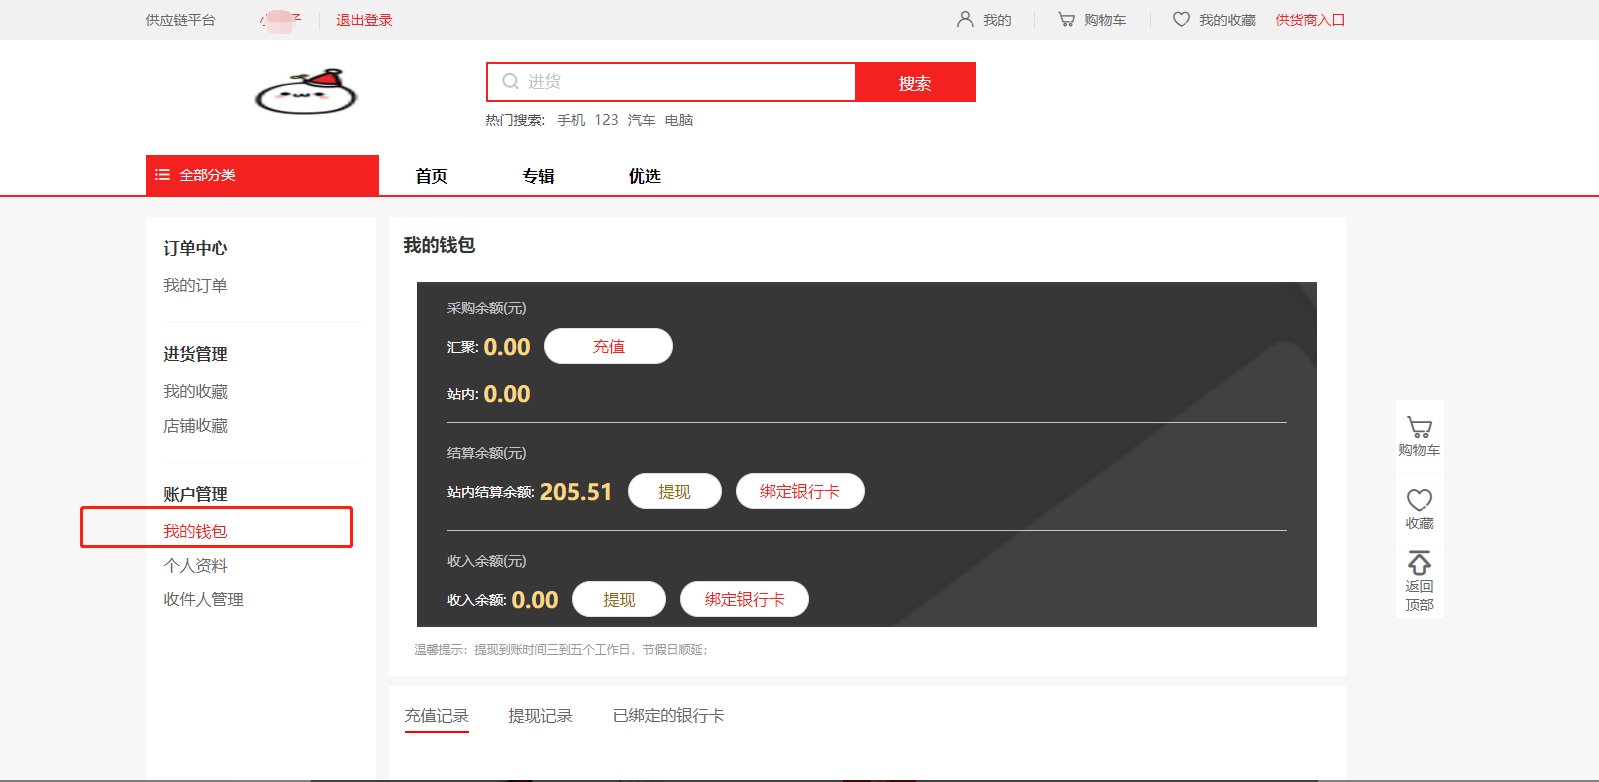Click the 返回顶部 up-arrow icon
The height and width of the screenshot is (782, 1599).
[1419, 563]
